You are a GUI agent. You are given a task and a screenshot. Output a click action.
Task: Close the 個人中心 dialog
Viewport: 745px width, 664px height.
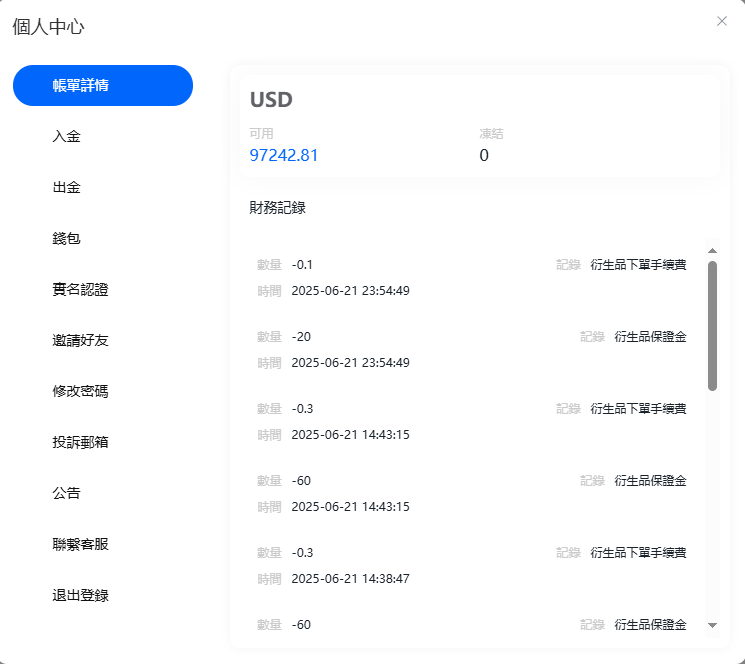(722, 21)
